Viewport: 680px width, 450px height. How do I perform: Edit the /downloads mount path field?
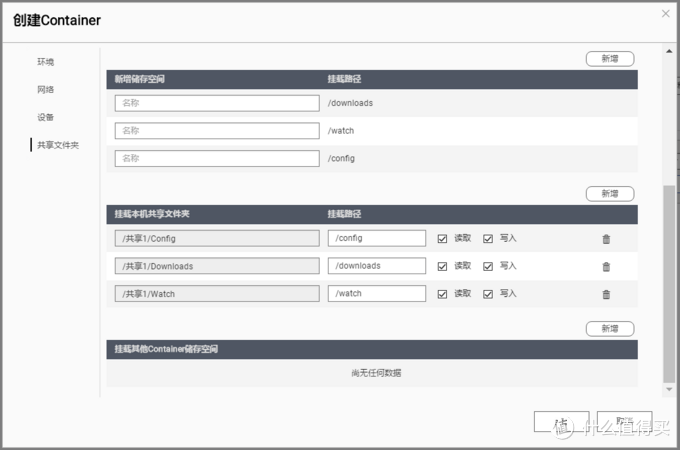[377, 266]
